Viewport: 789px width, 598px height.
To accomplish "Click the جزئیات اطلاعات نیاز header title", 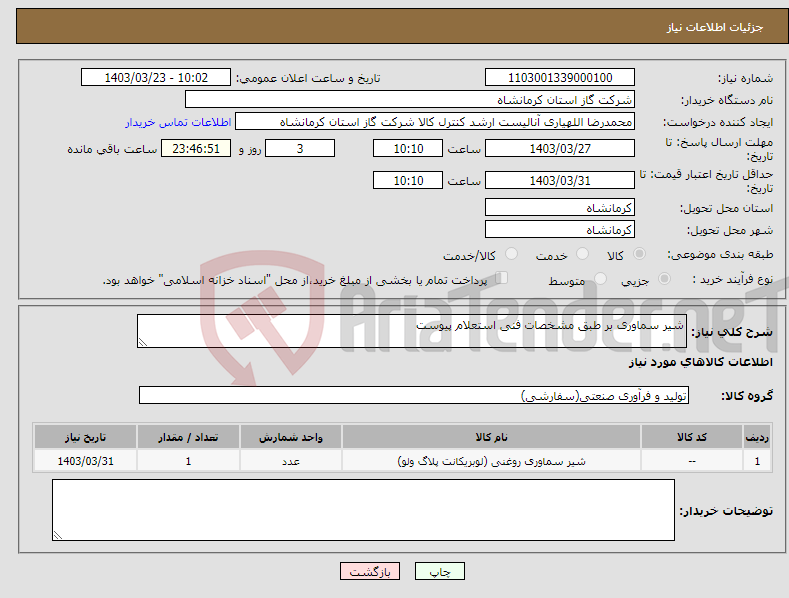I will 715,27.
